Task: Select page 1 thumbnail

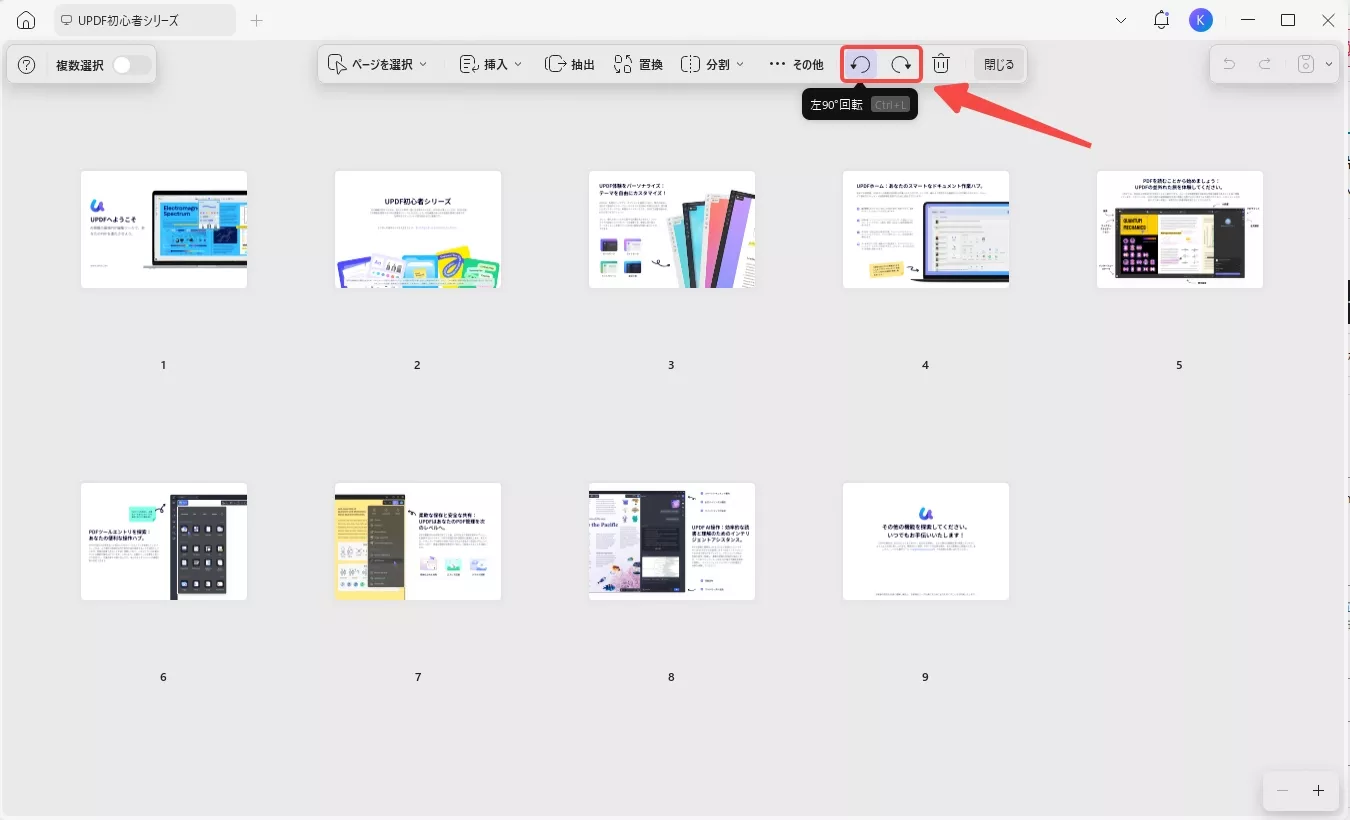Action: [x=164, y=229]
